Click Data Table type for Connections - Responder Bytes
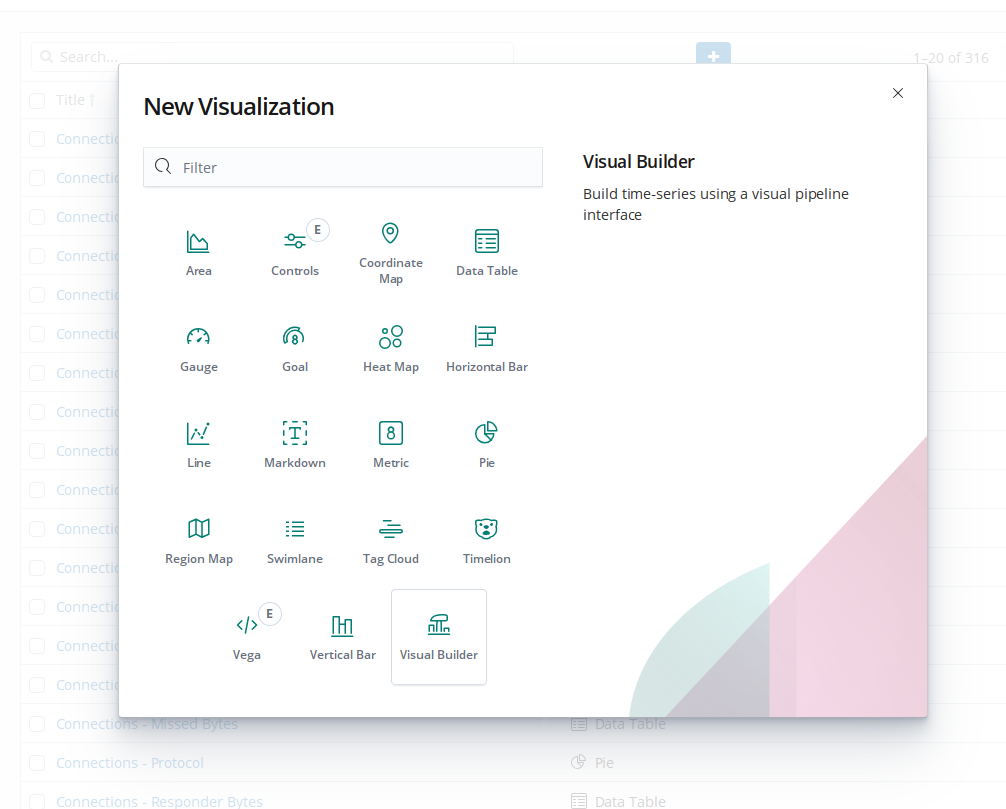This screenshot has width=1006, height=809. pyautogui.click(x=630, y=801)
